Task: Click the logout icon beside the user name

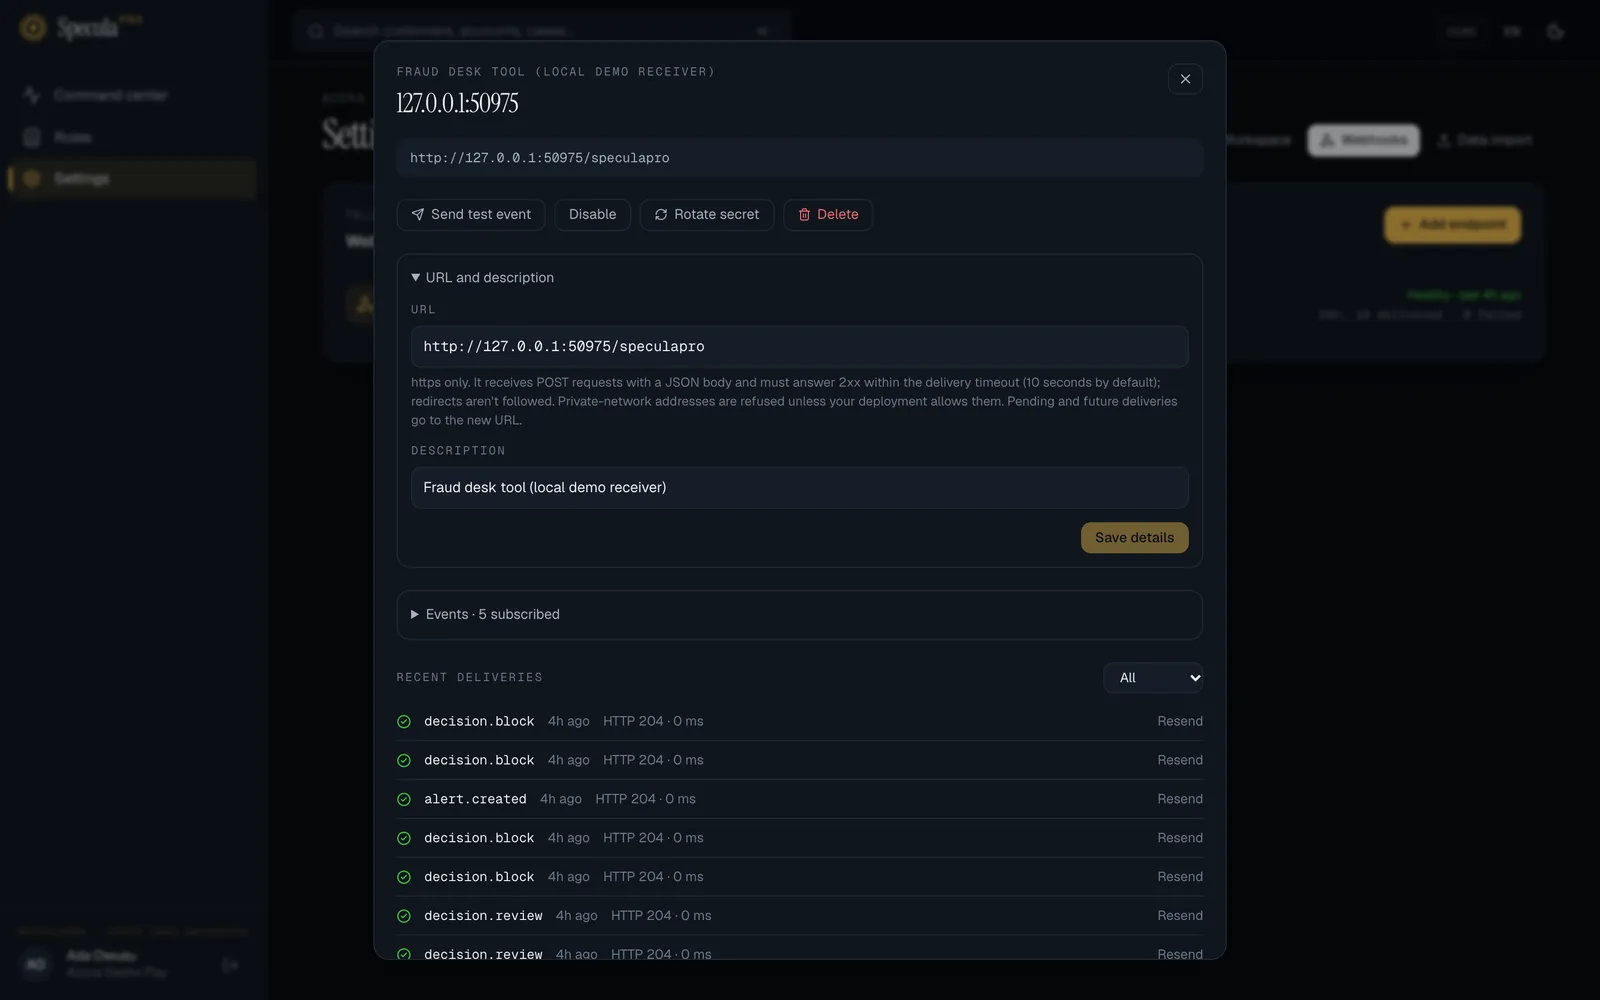Action: point(230,965)
